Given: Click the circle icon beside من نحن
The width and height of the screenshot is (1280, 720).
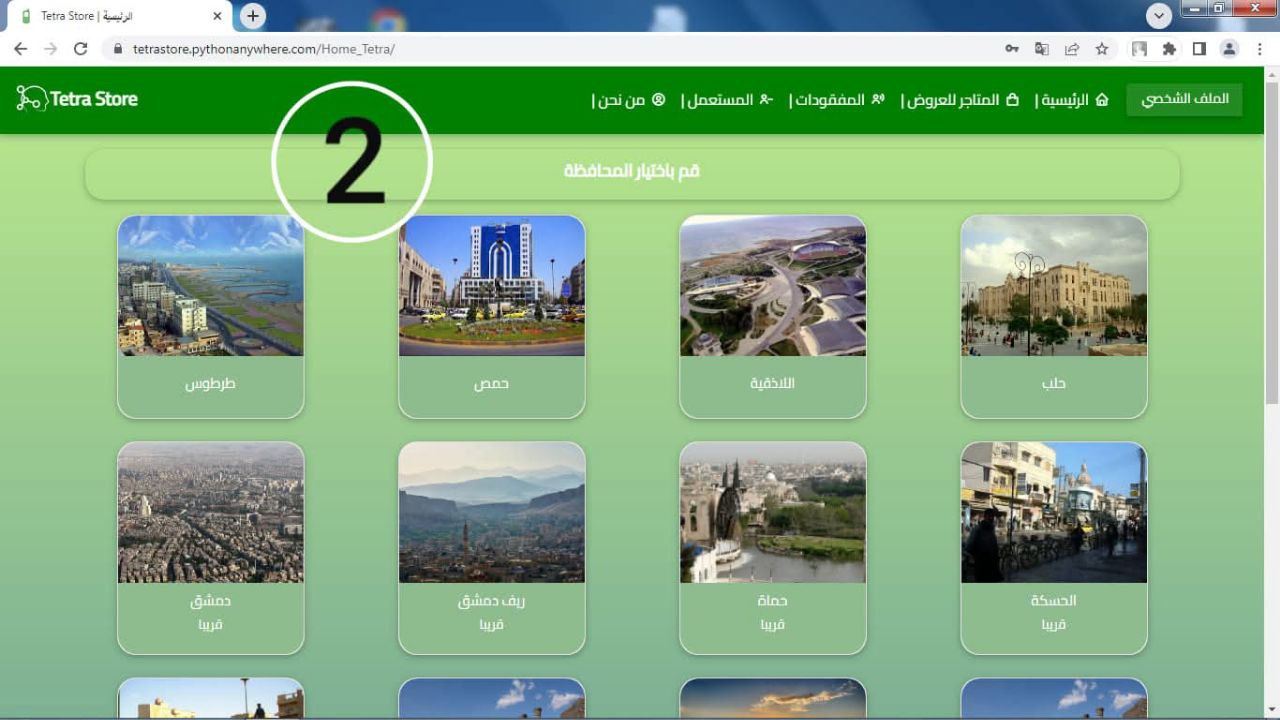Looking at the screenshot, I should (x=658, y=99).
